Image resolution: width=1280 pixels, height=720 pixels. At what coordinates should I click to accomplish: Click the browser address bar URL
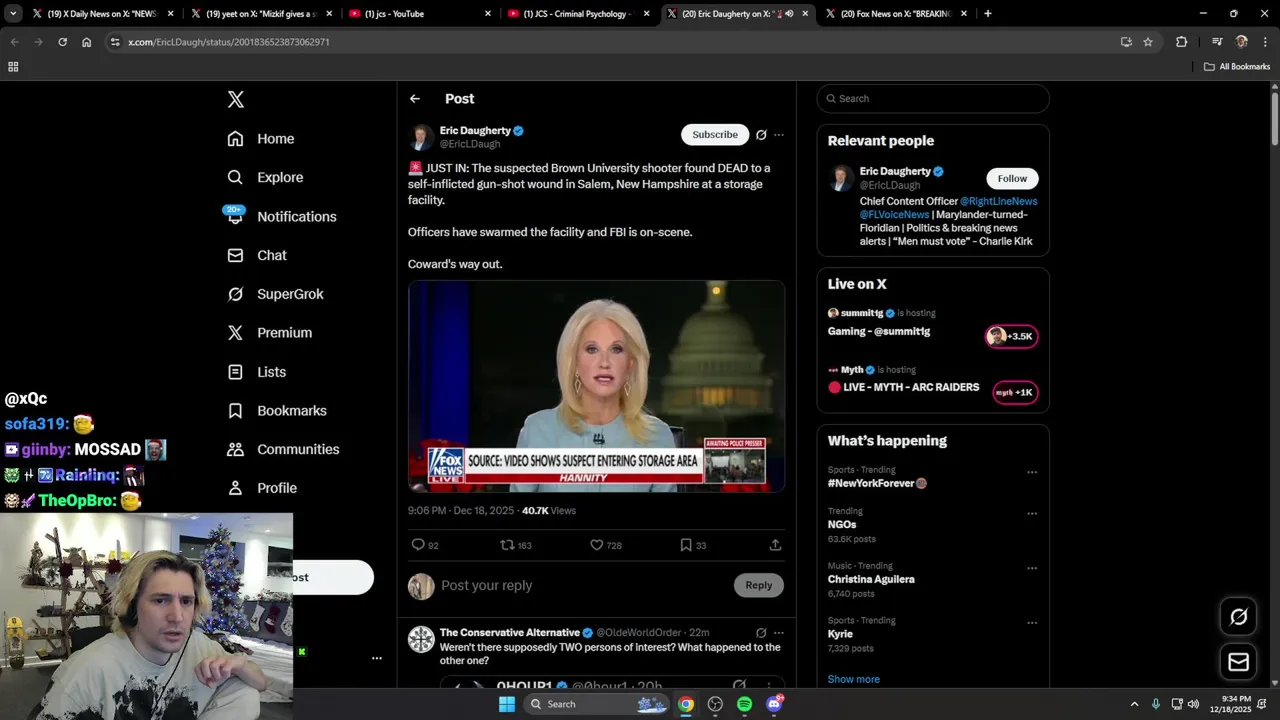(229, 42)
